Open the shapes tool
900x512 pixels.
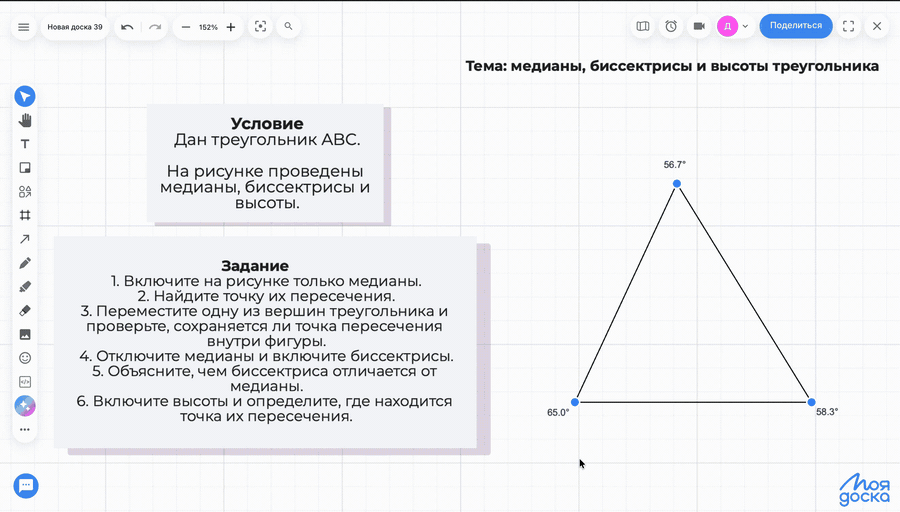25,192
